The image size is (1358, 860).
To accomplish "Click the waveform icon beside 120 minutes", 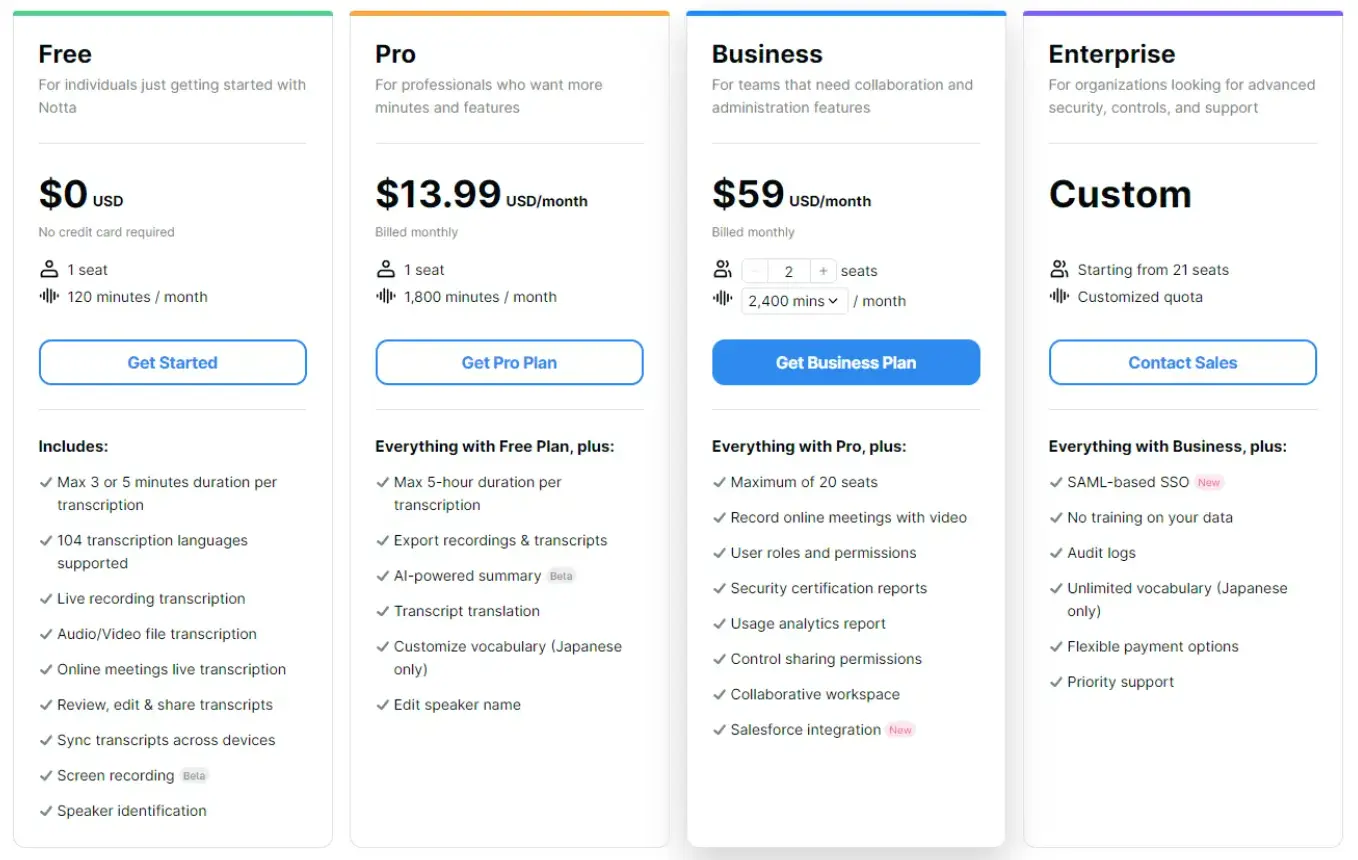I will pyautogui.click(x=49, y=296).
